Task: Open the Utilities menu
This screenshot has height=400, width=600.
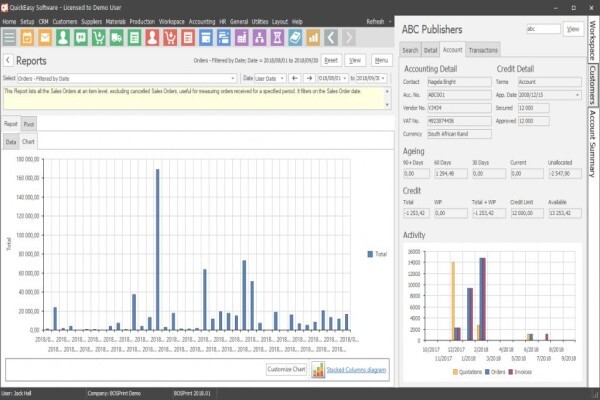Action: pos(260,22)
